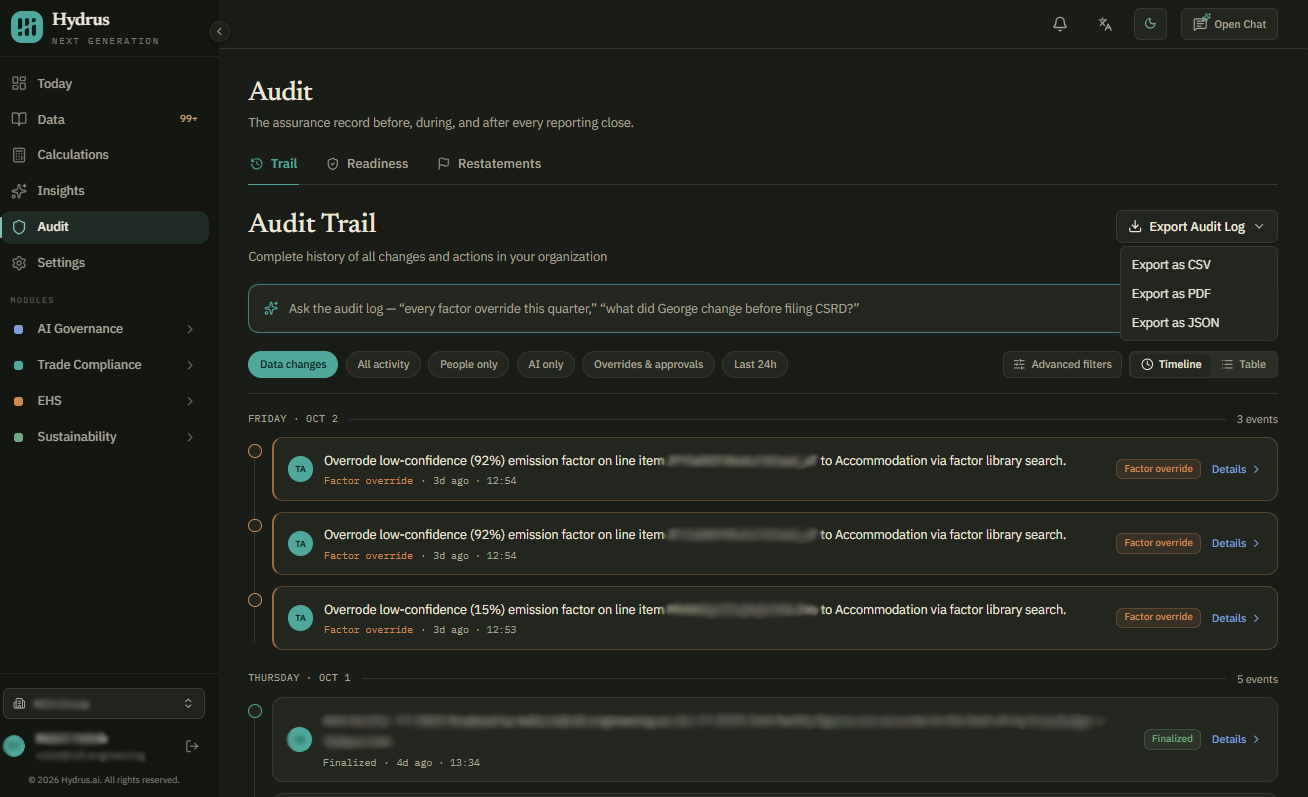Select the All activity filter chip
1308x797 pixels.
(384, 365)
